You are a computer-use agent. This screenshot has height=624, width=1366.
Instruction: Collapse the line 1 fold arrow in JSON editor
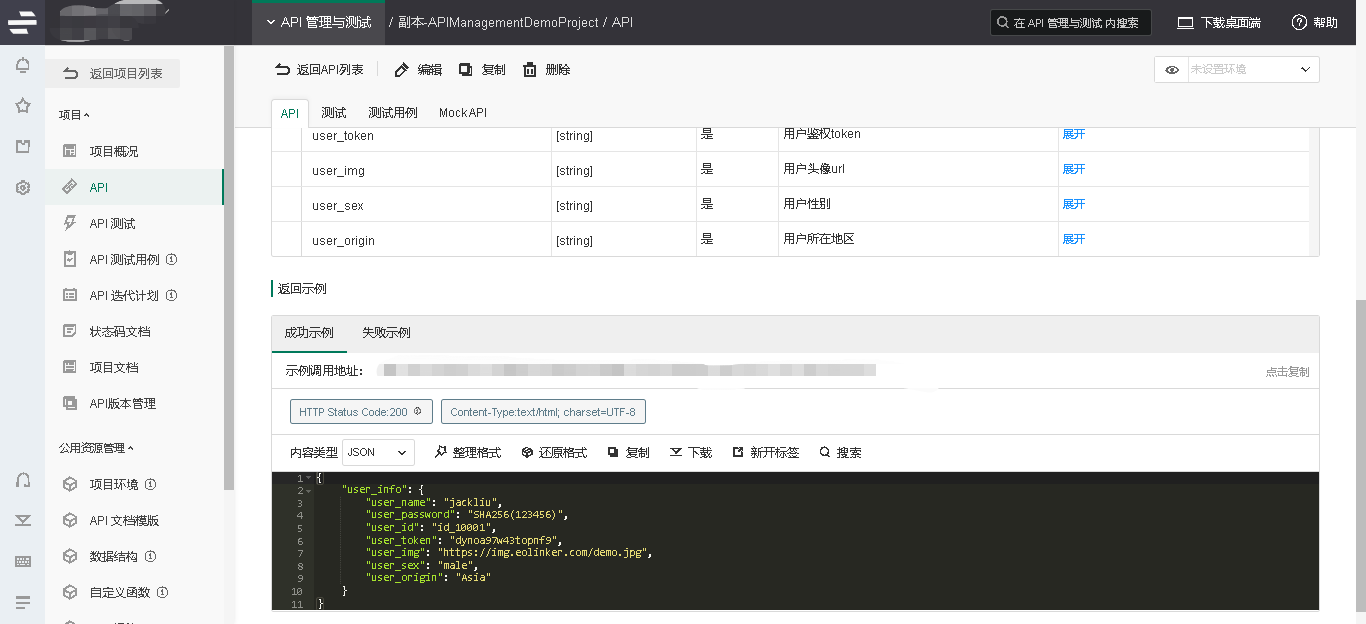point(309,478)
